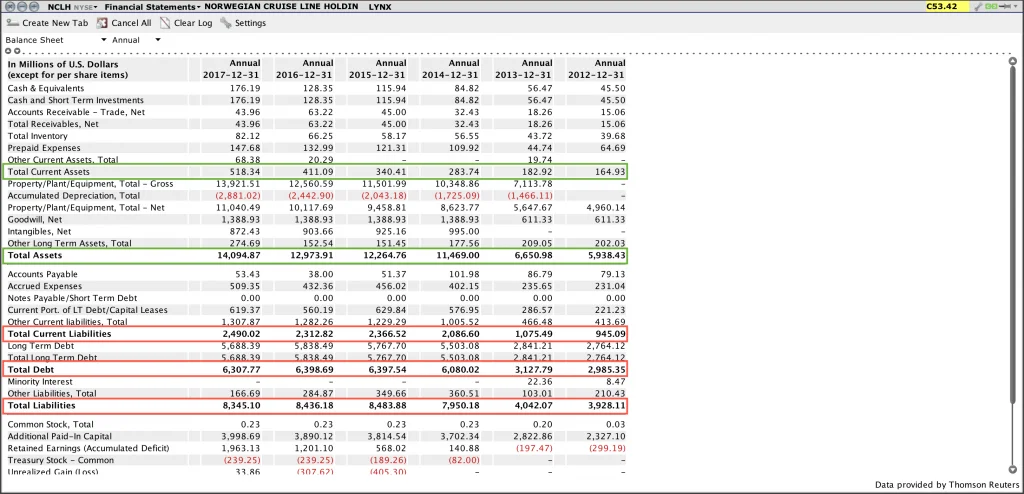Click the 518.34 Total Current Assets value
This screenshot has height=494, width=1024.
(x=246, y=172)
